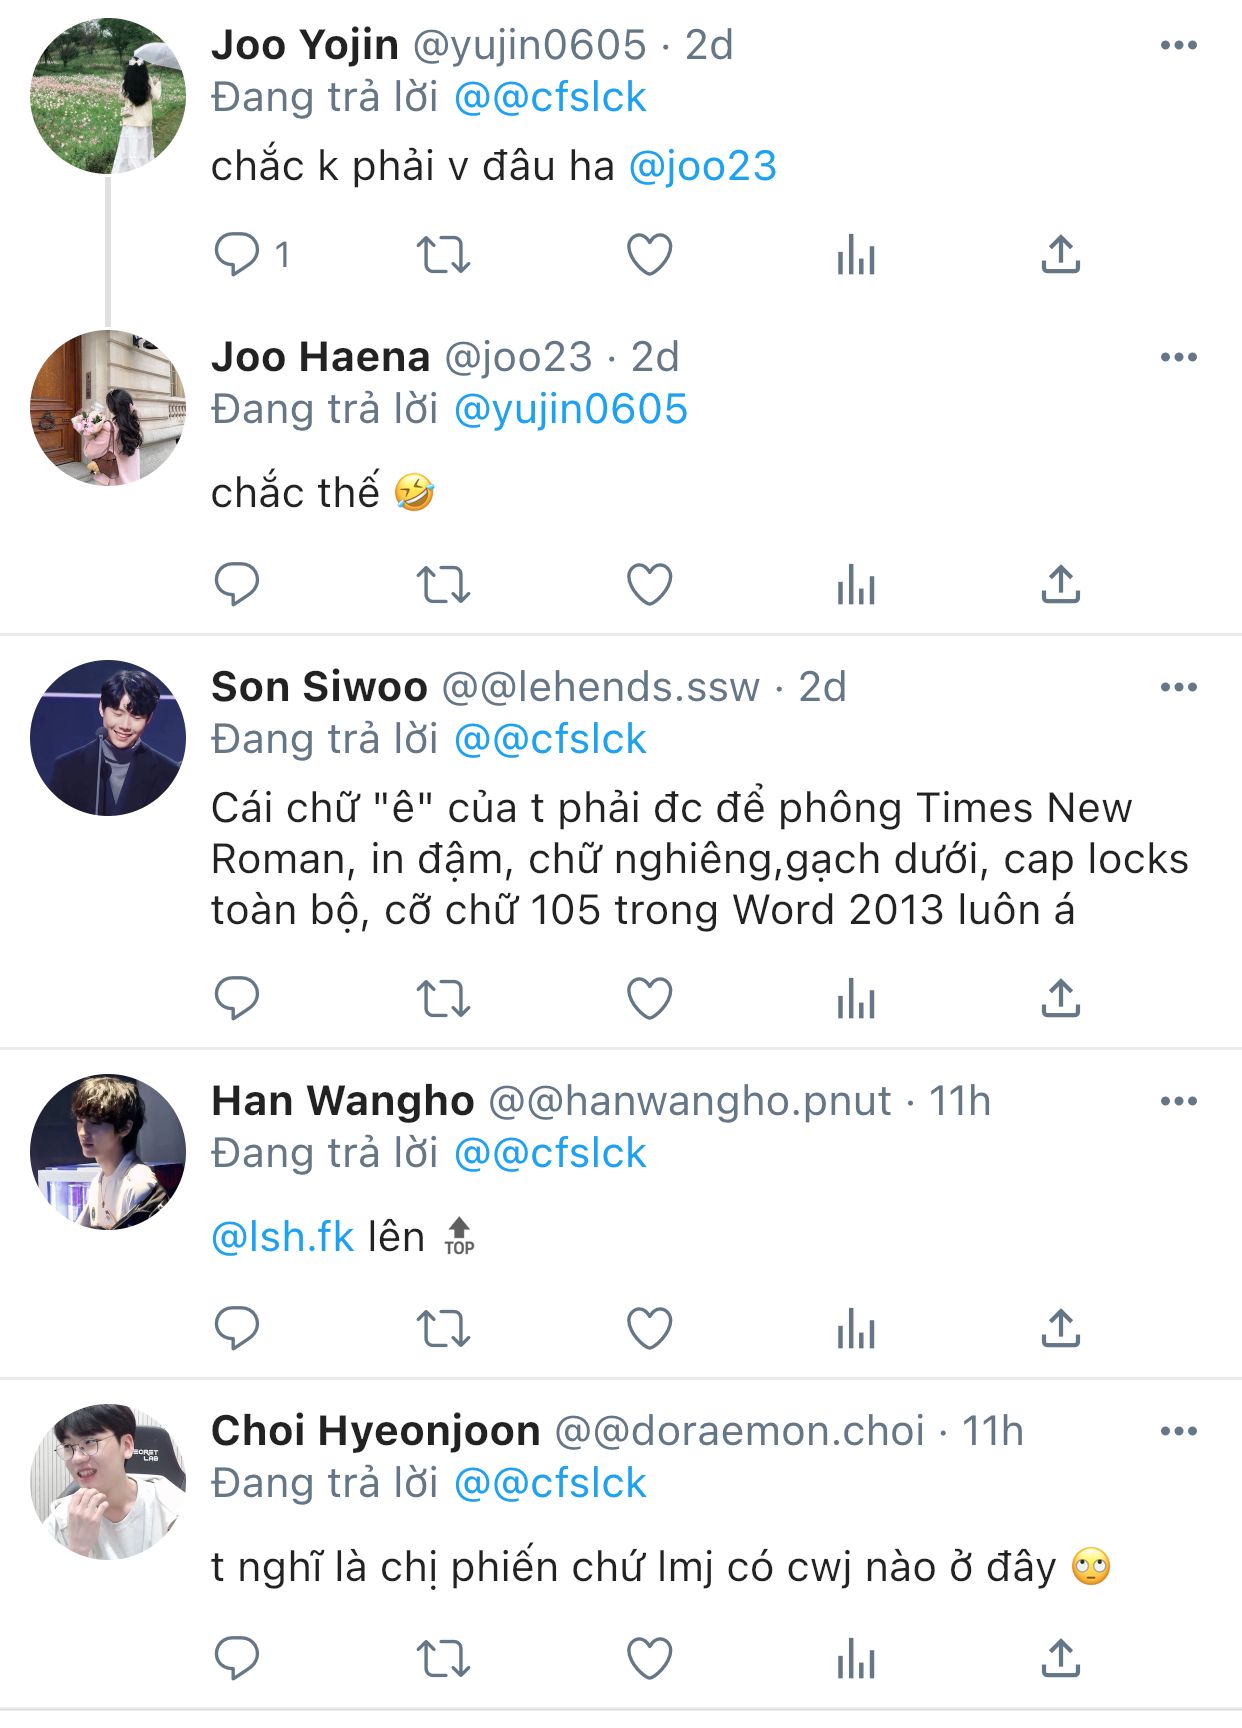Open Choi Hyeonjoon's profile avatar
Image resolution: width=1242 pixels, height=1728 pixels.
(108, 1481)
